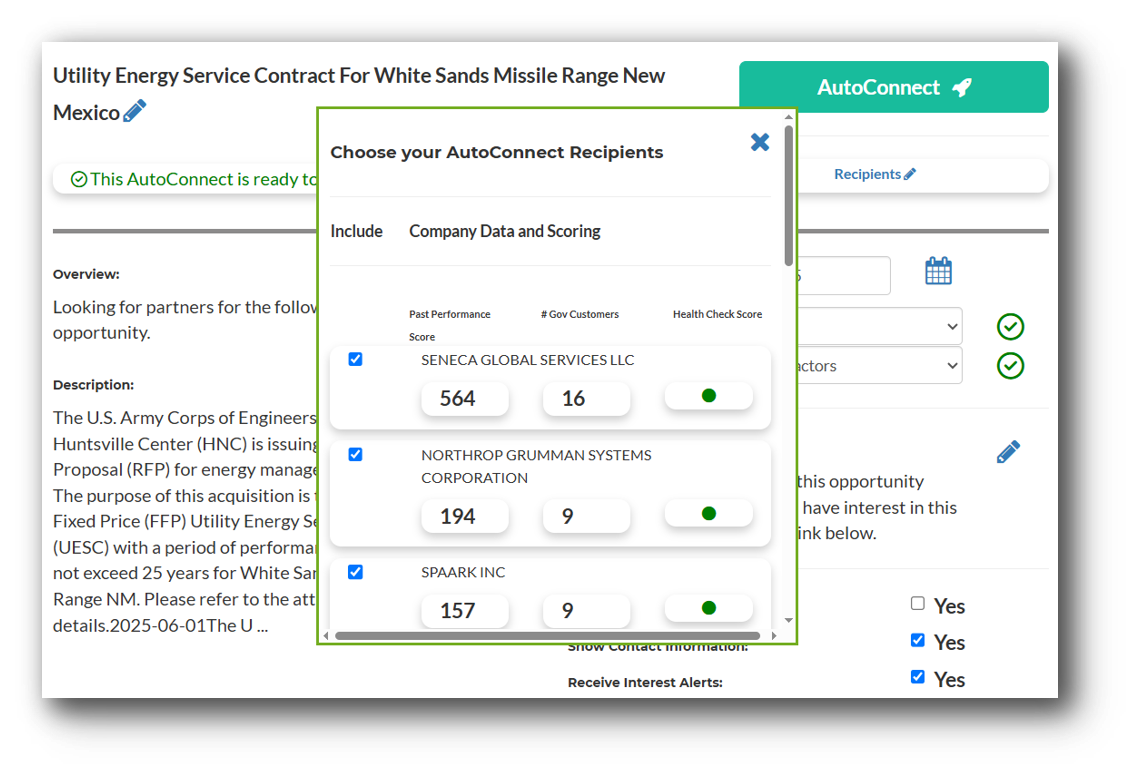Enable the unchecked Yes checkbox
Image resolution: width=1142 pixels, height=782 pixels.
(x=918, y=603)
